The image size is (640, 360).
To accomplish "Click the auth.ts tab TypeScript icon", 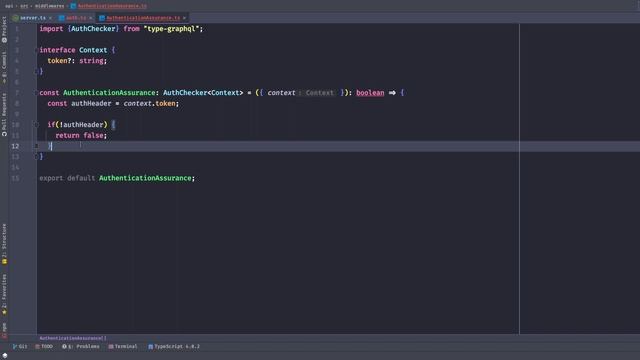I will 62,18.
